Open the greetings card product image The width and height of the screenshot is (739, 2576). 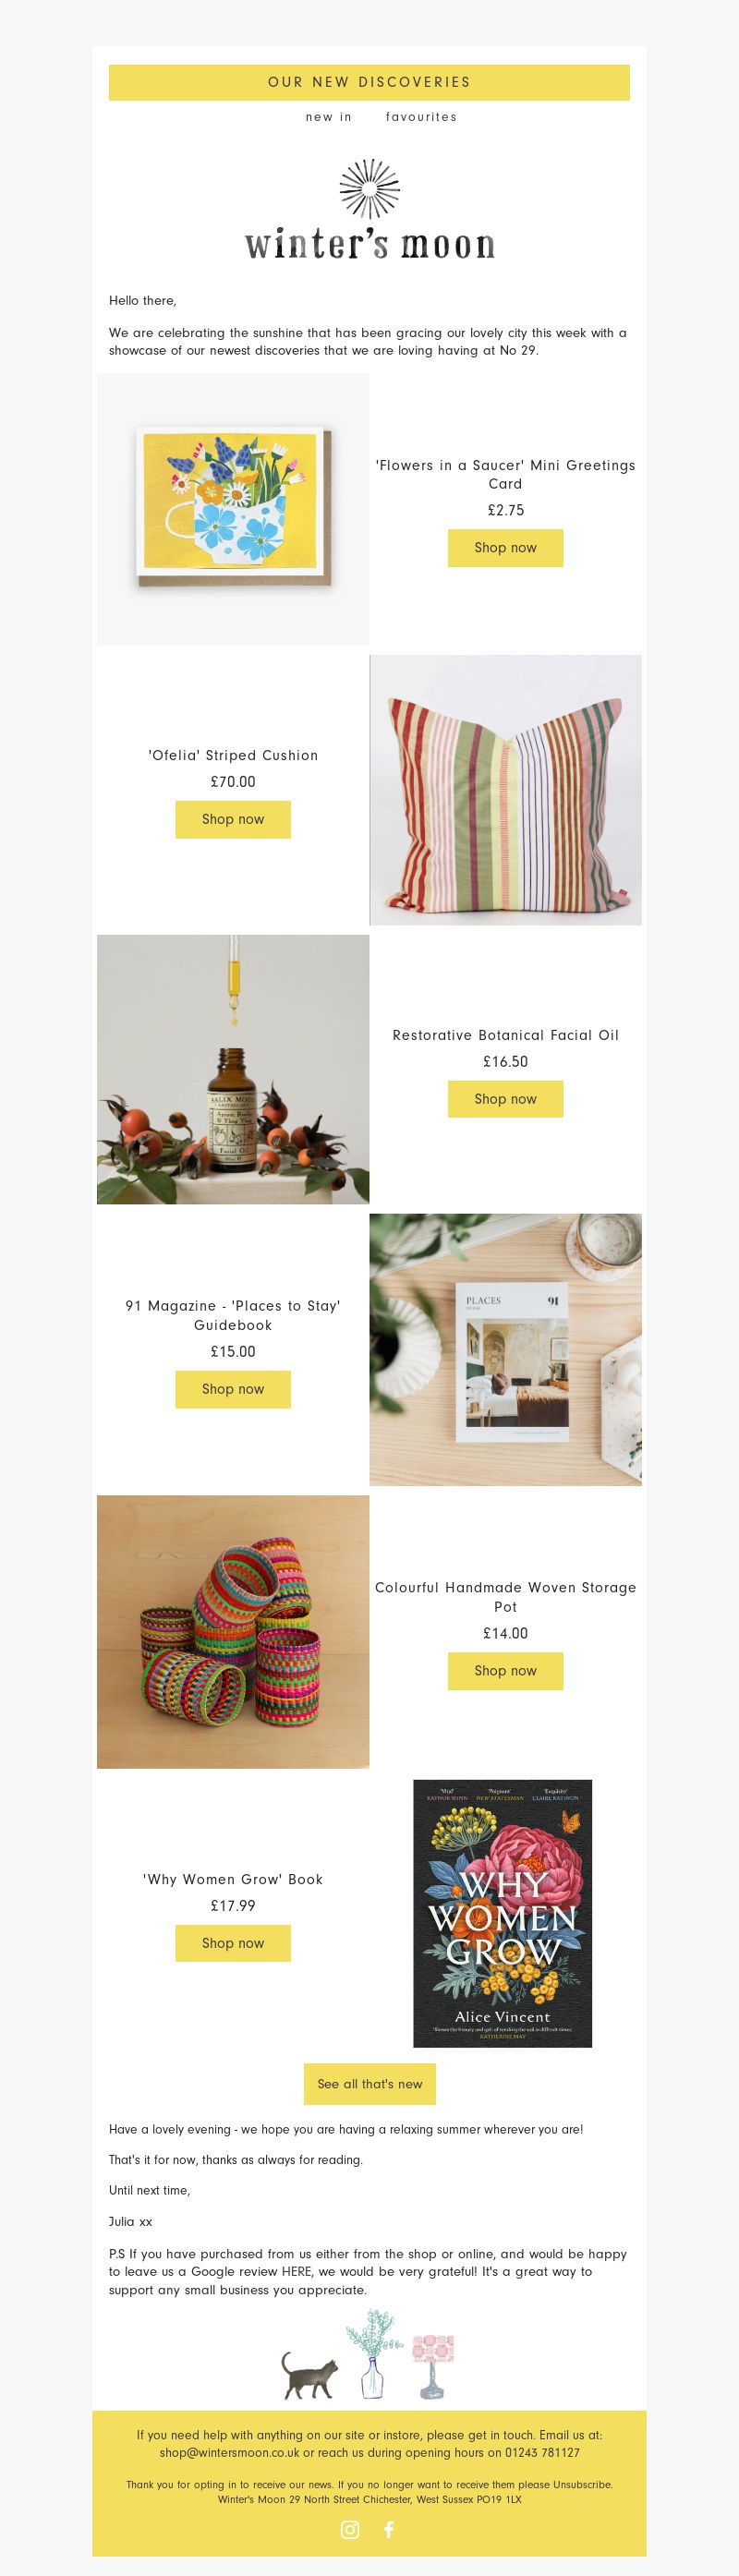click(x=233, y=509)
